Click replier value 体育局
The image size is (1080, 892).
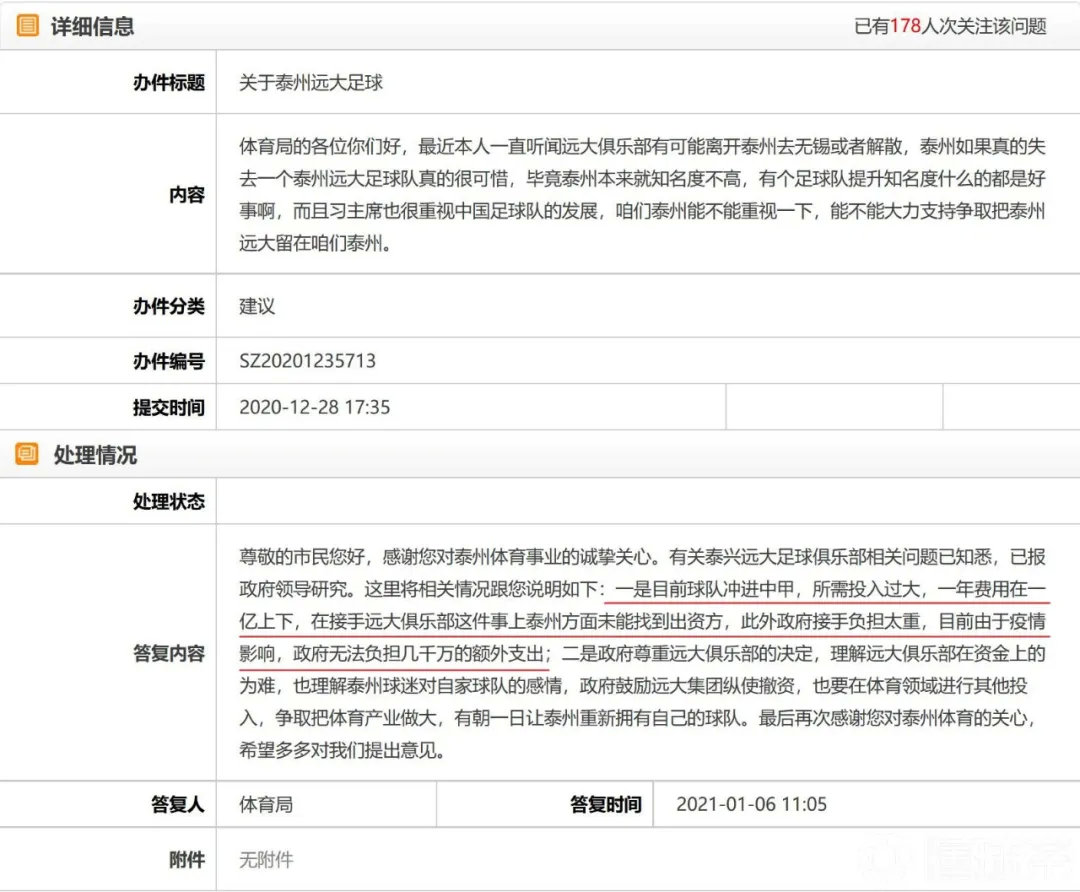pyautogui.click(x=266, y=804)
